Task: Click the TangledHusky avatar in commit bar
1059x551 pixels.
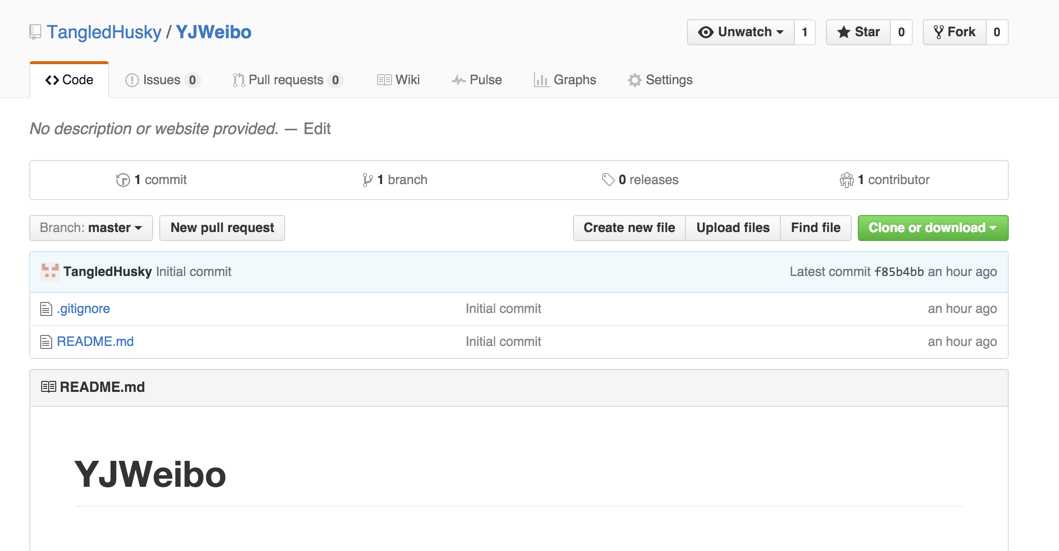Action: 49,271
